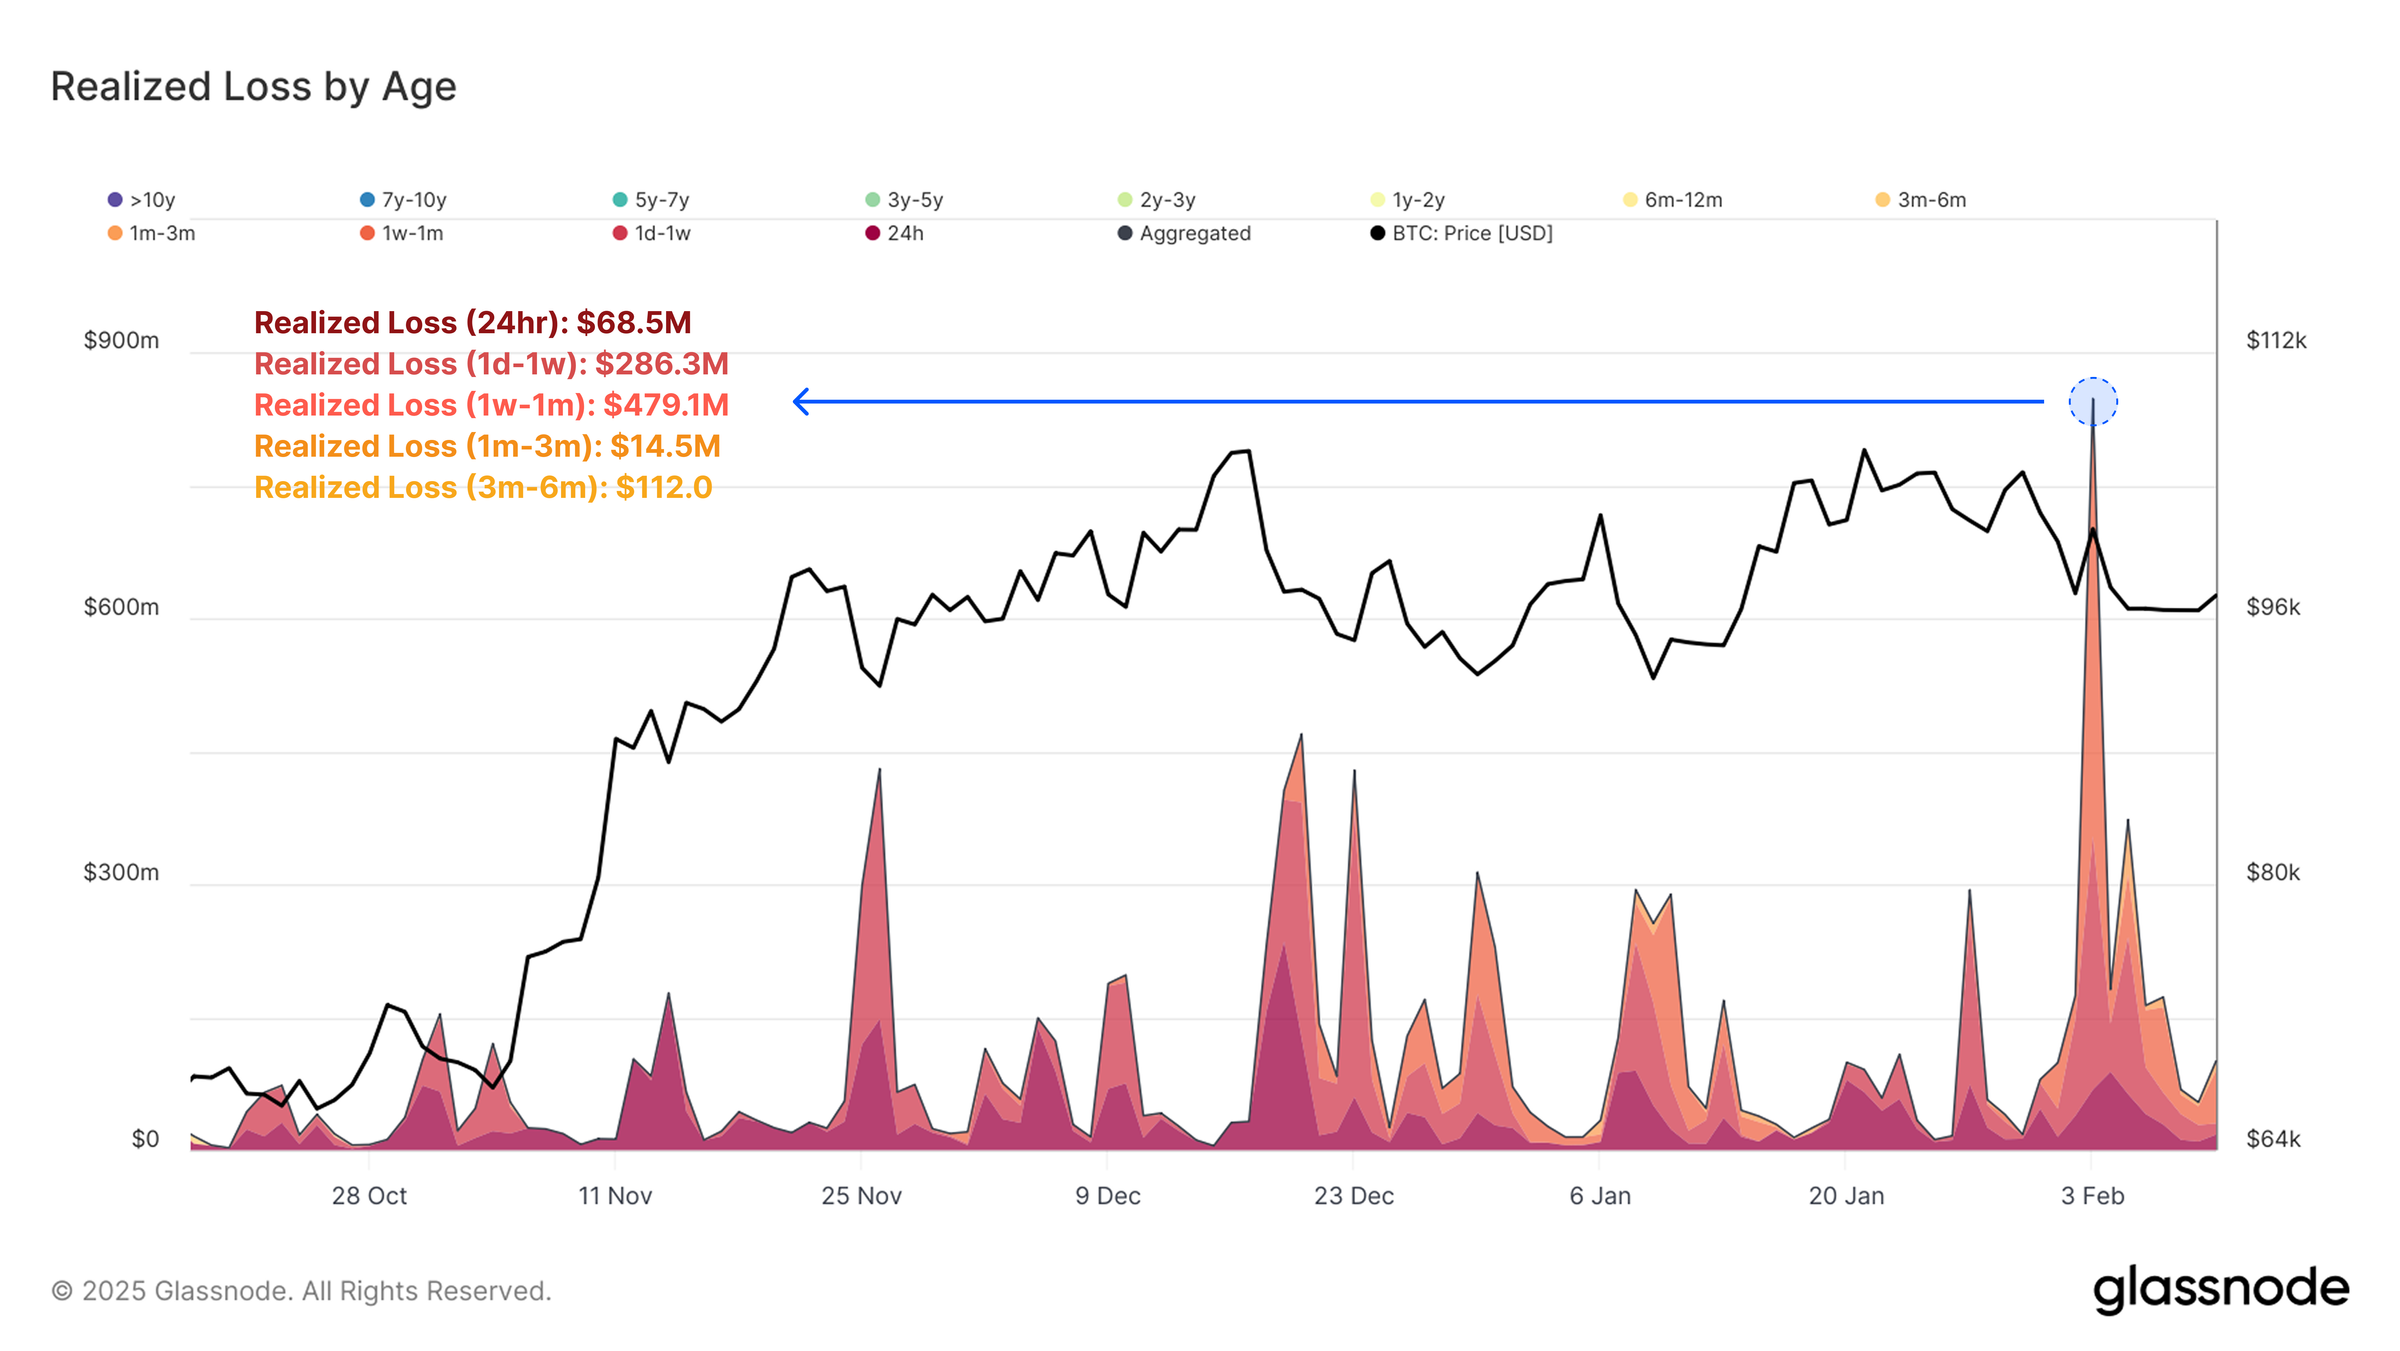
Task: Click the orange 3m-6m legend icon
Action: click(x=1884, y=199)
